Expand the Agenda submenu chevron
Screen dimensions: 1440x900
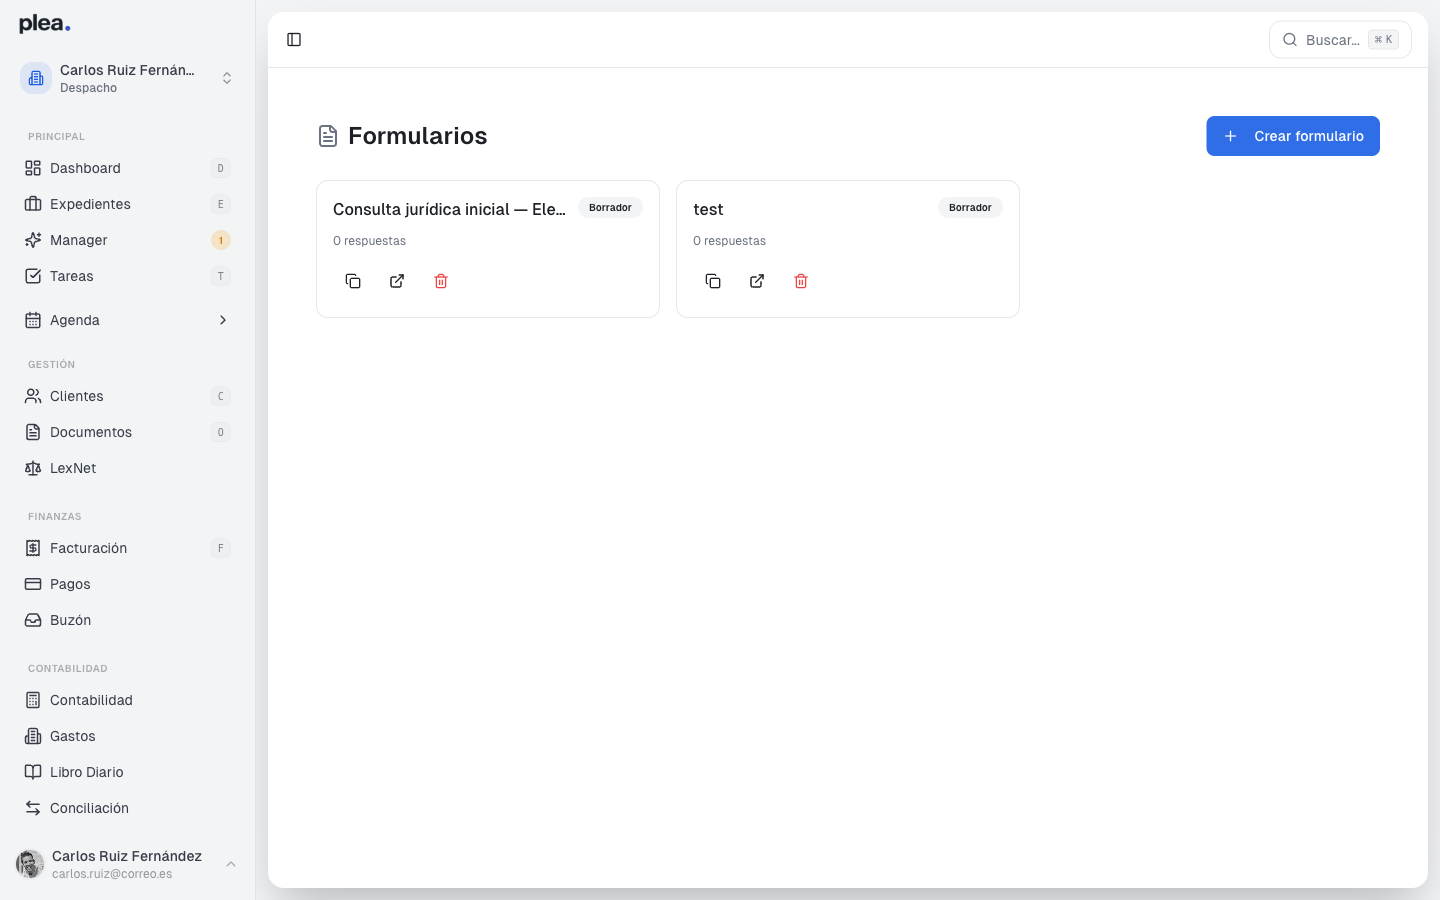[223, 320]
